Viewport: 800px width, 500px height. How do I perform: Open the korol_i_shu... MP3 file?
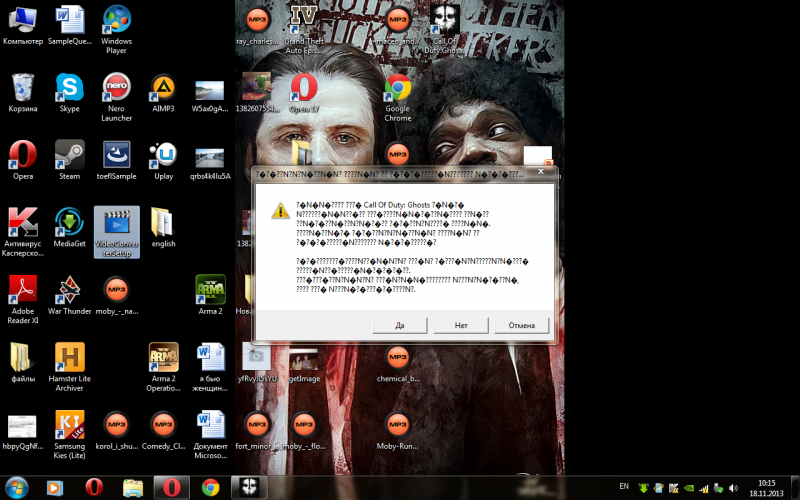(x=116, y=430)
